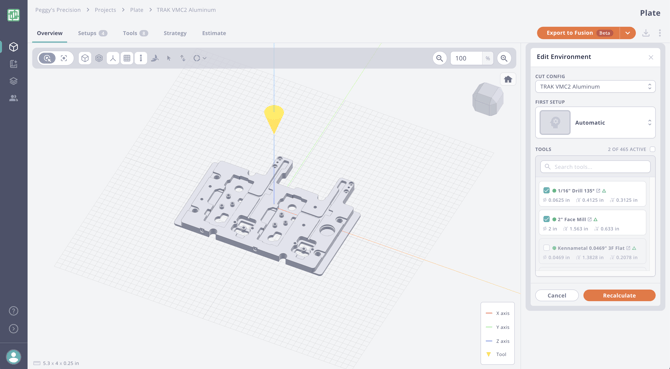Go to Plate breadcrumb link
This screenshot has height=369, width=670.
click(137, 10)
